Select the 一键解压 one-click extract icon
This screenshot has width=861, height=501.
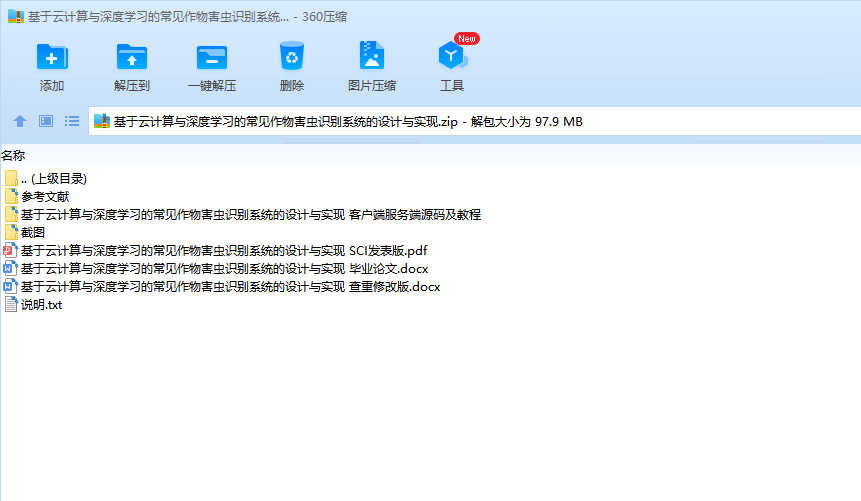tap(212, 57)
